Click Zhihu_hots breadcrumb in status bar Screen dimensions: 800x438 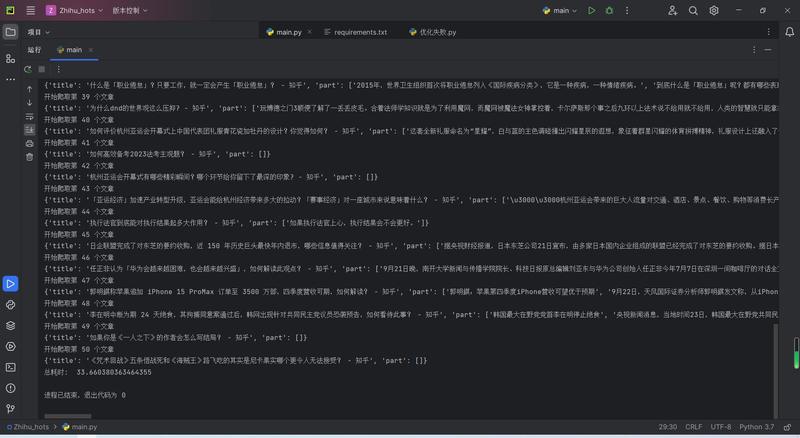[x=28, y=427]
